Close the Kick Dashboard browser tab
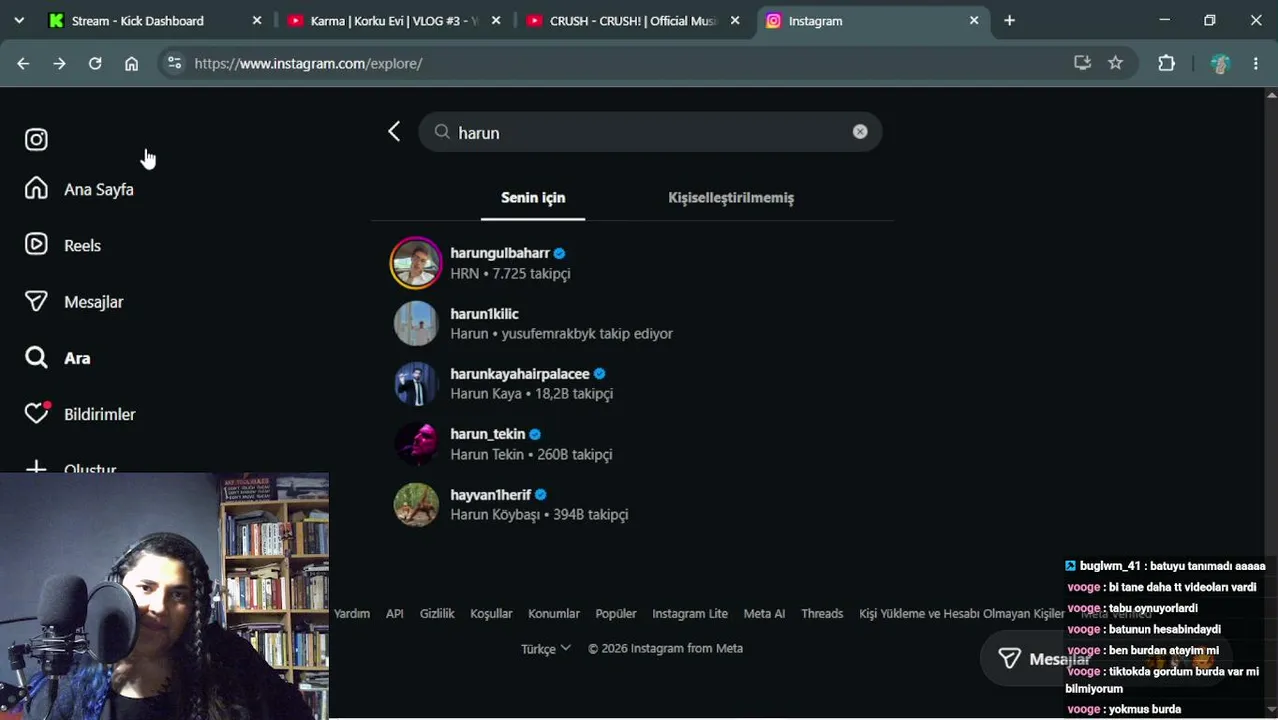Image resolution: width=1278 pixels, height=720 pixels. coord(257,20)
